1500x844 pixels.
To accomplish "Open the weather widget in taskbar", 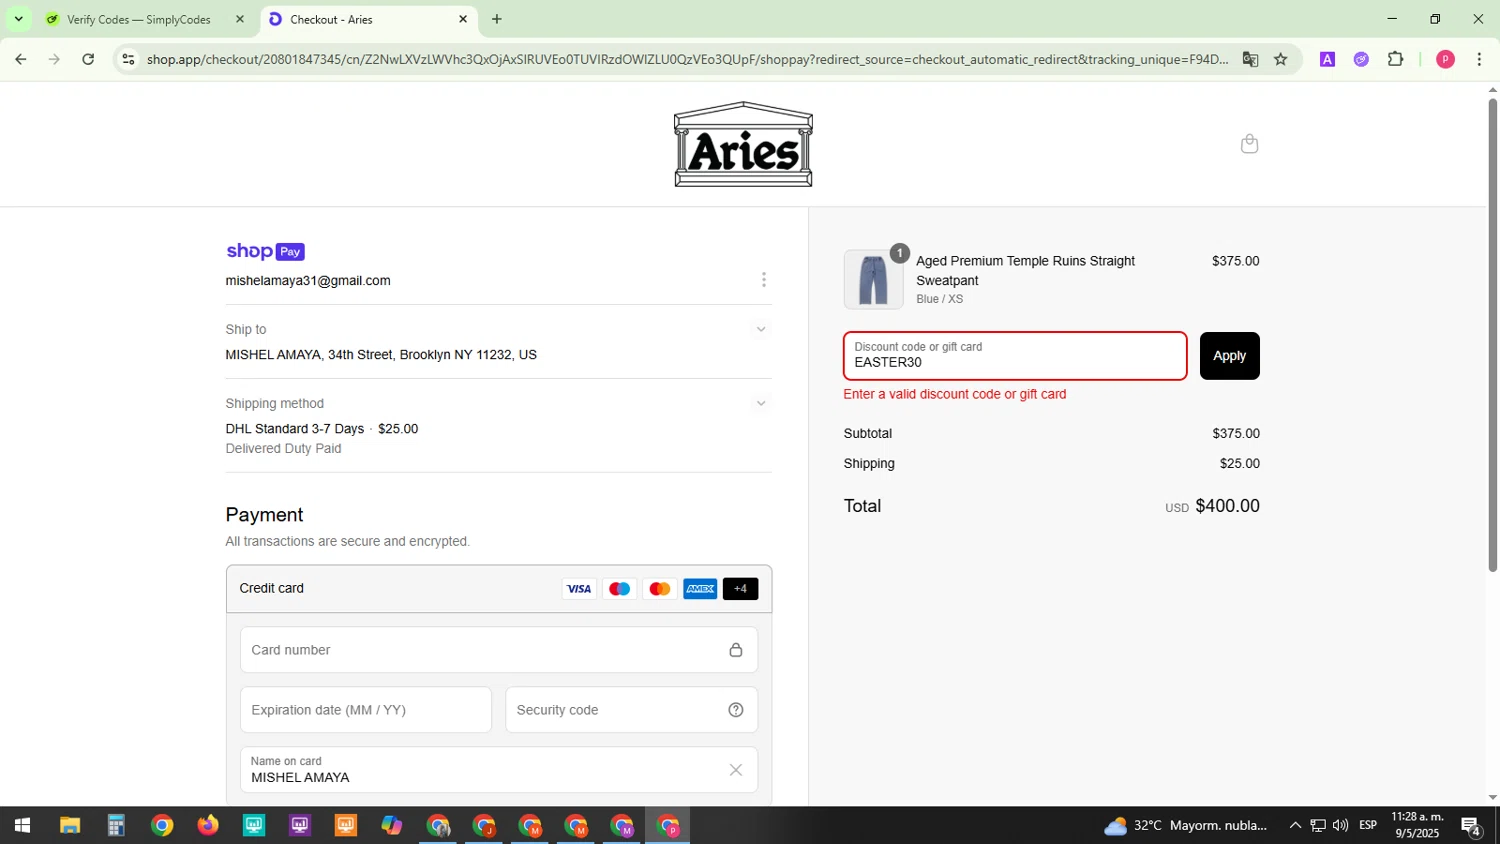I will [1186, 826].
